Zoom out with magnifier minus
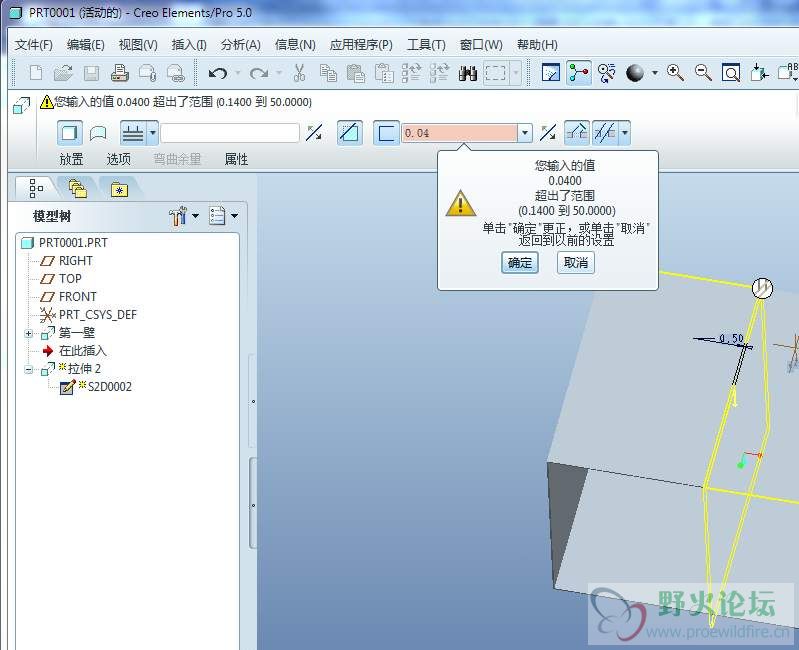 coord(703,73)
